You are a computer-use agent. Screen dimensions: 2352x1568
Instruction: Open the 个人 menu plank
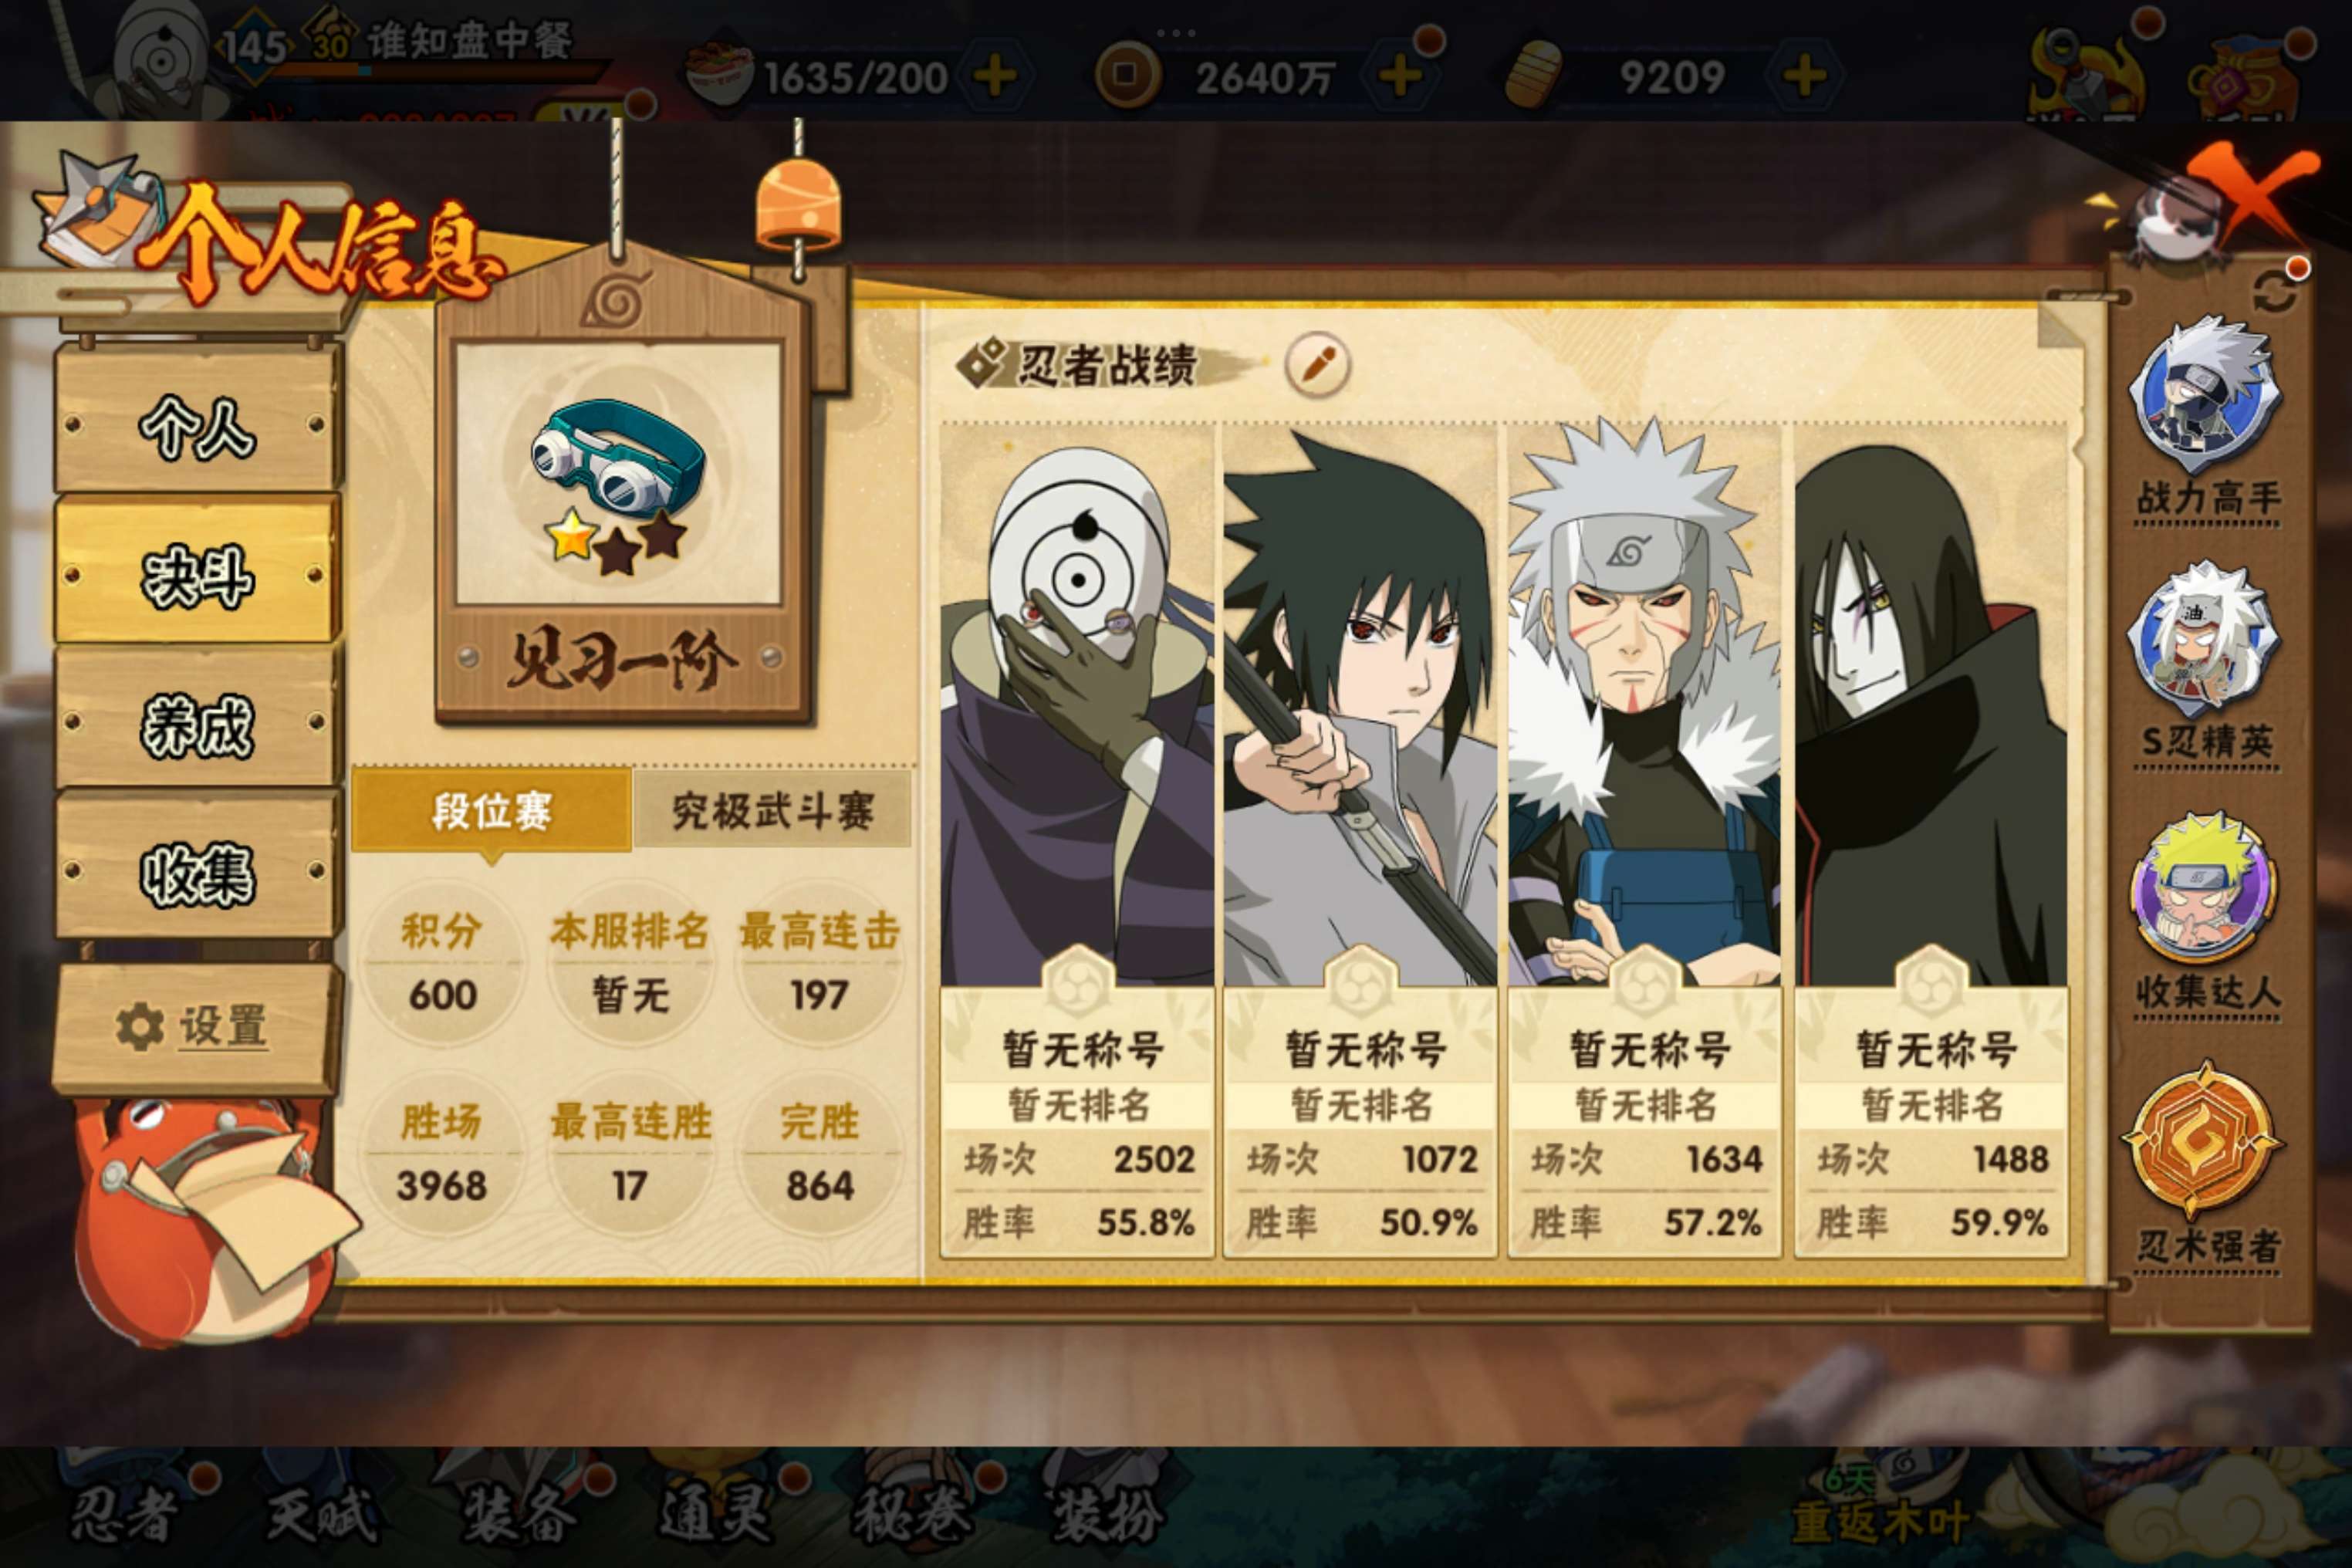click(198, 424)
